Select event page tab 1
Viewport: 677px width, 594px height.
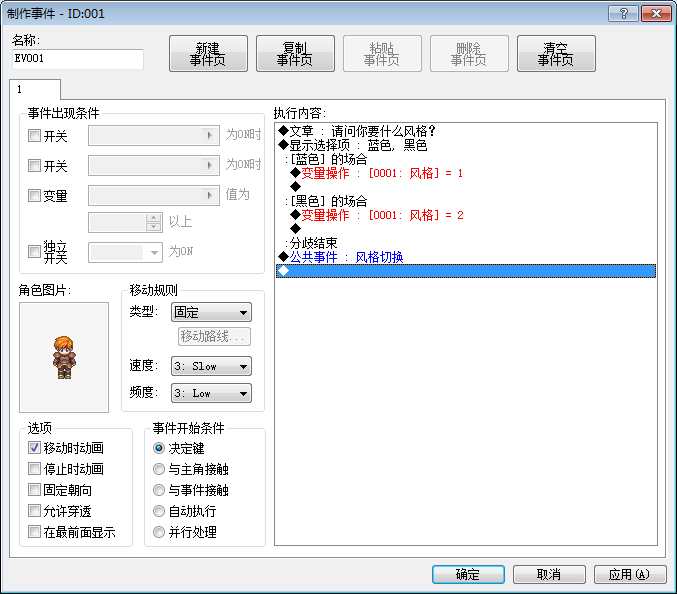coord(35,89)
